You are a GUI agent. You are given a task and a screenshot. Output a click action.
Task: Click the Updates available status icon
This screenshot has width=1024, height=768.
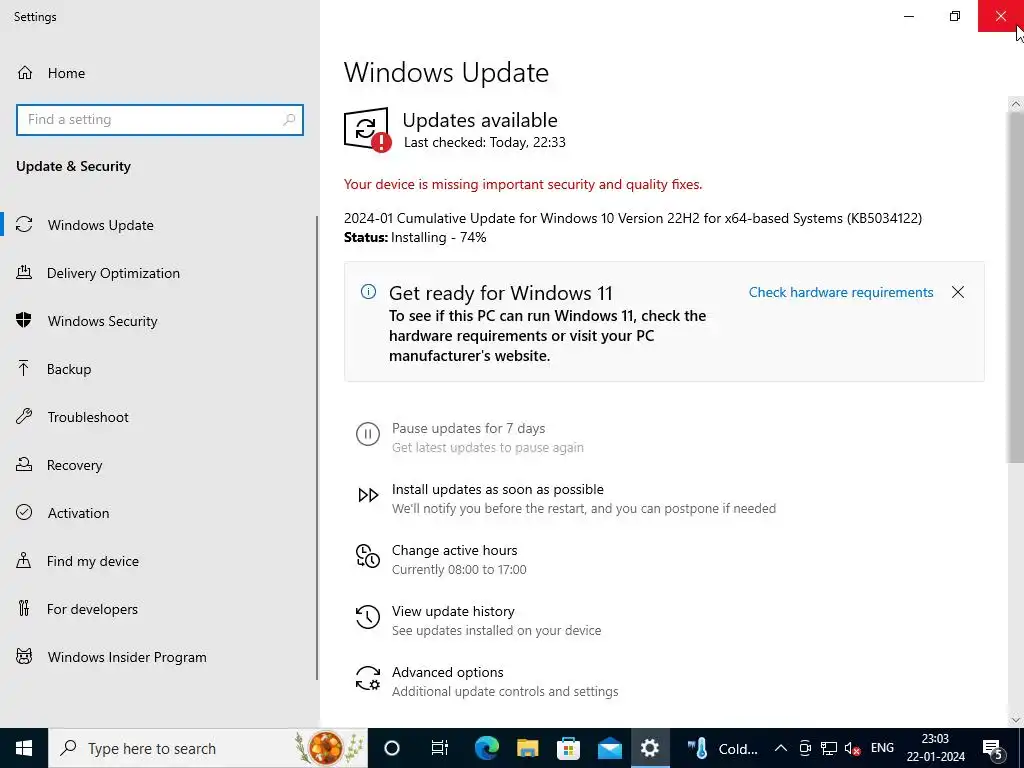[367, 129]
